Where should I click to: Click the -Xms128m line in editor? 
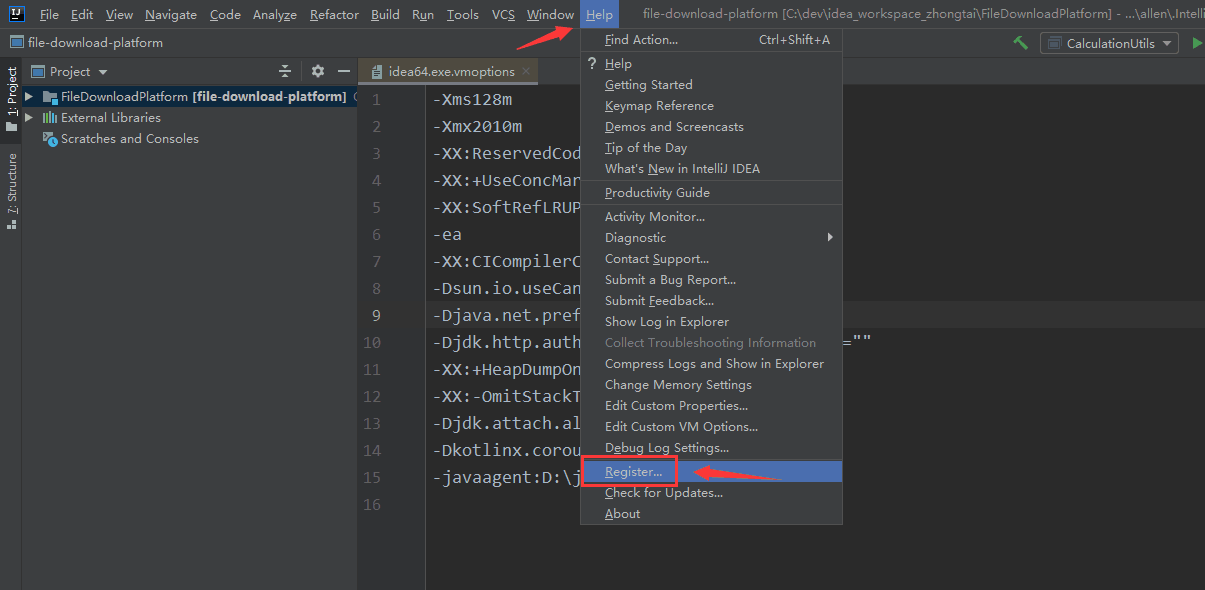472,100
